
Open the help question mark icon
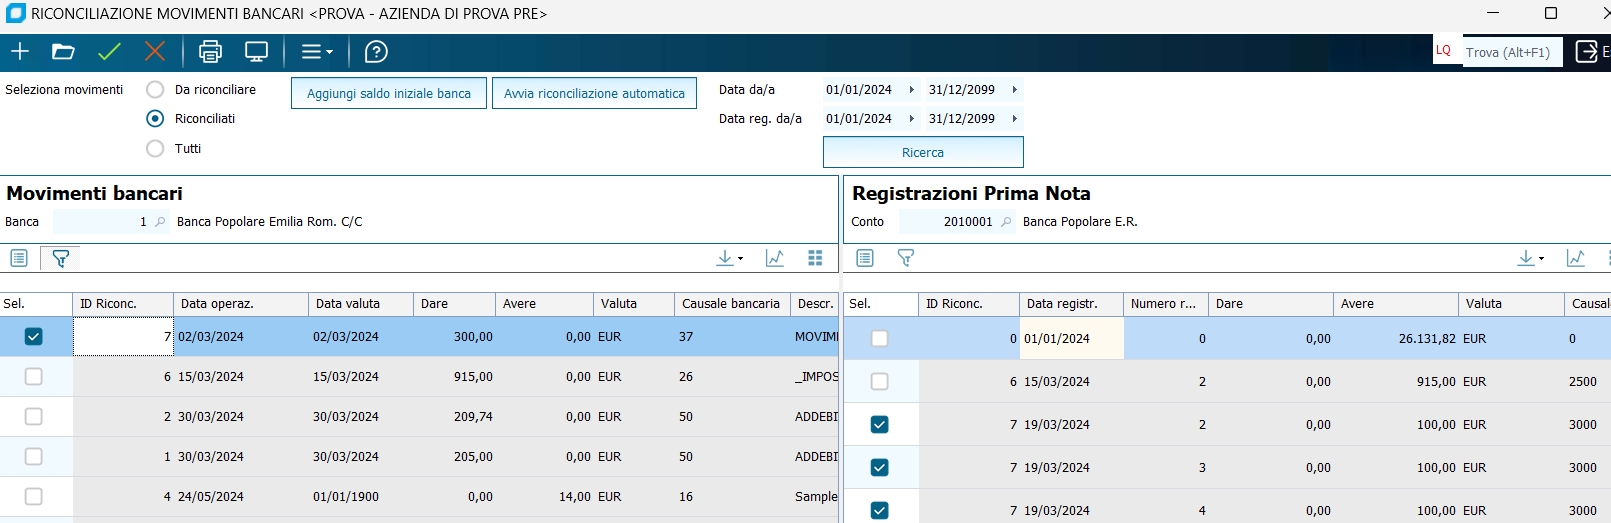coord(376,52)
